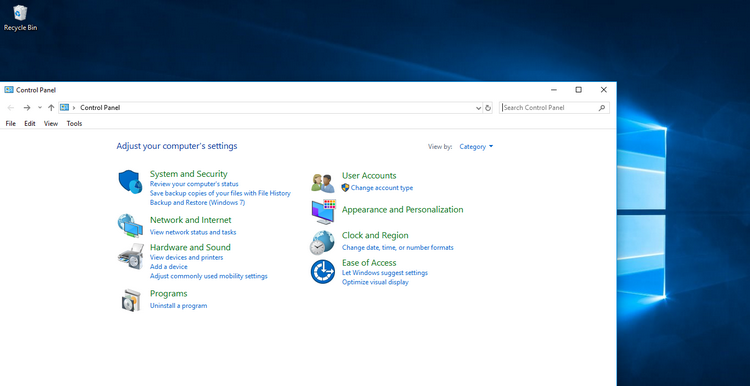Click Optimize visual display link

375,282
